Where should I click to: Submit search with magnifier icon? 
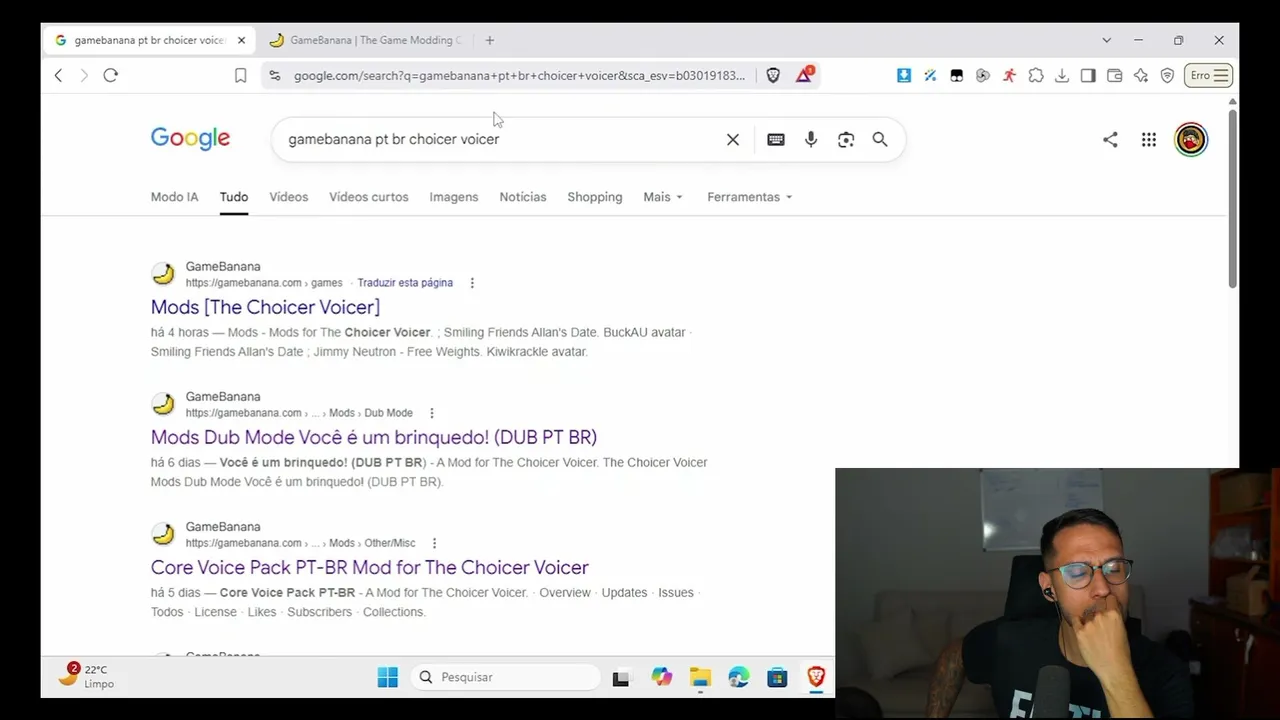click(880, 140)
